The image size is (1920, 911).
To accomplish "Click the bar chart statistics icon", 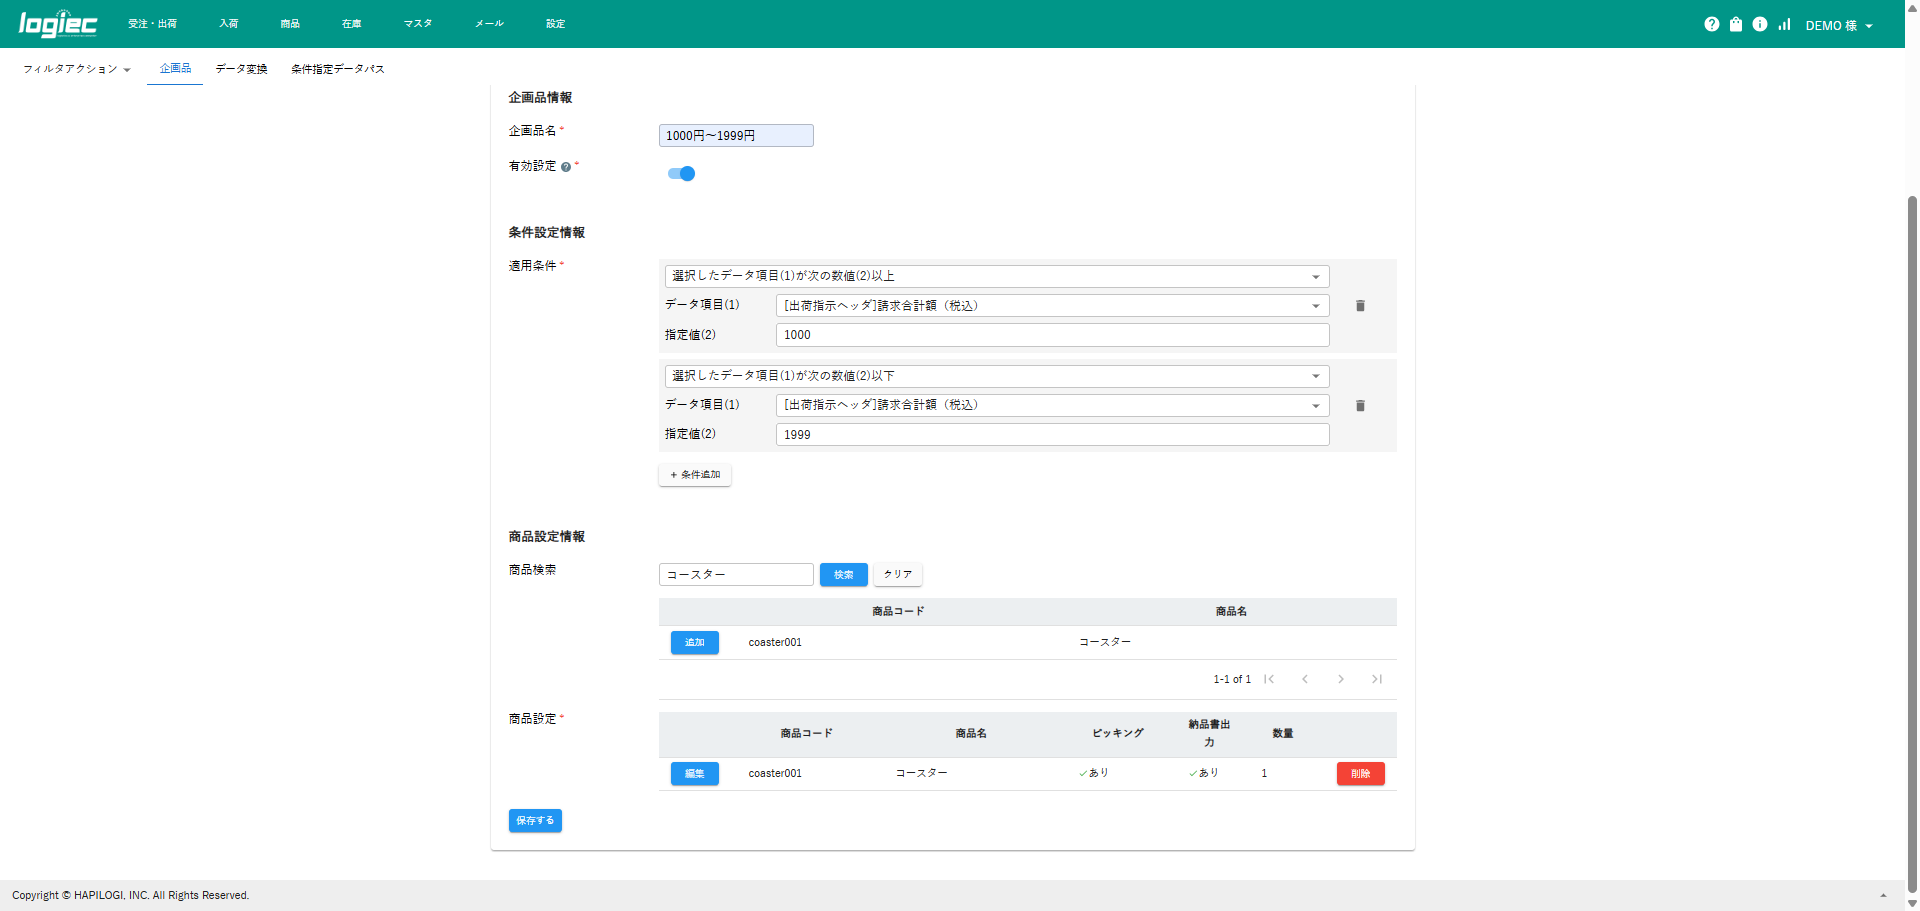I will click(x=1784, y=24).
